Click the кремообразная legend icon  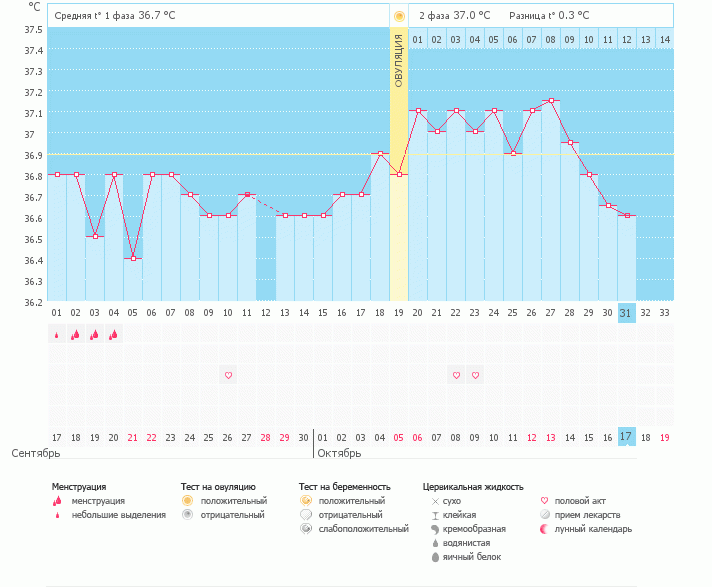tap(435, 529)
